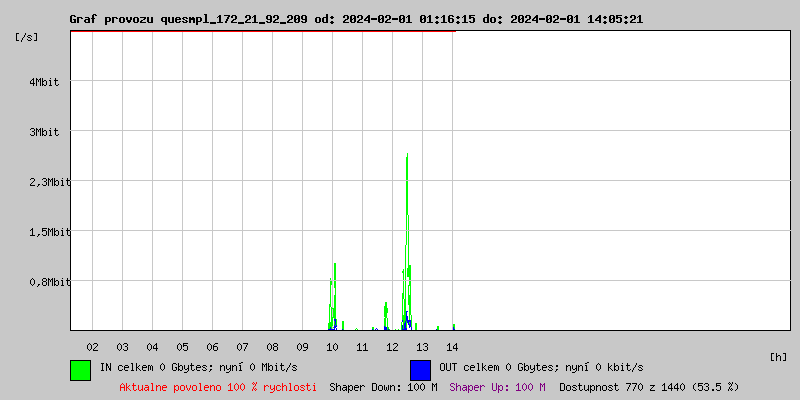Click the graph title text at top
The width and height of the screenshot is (800, 400).
[x=369, y=19]
